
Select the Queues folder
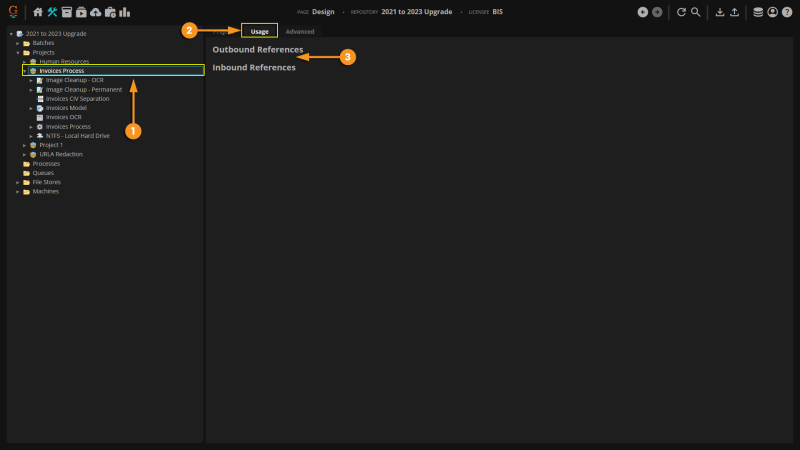[x=43, y=172]
